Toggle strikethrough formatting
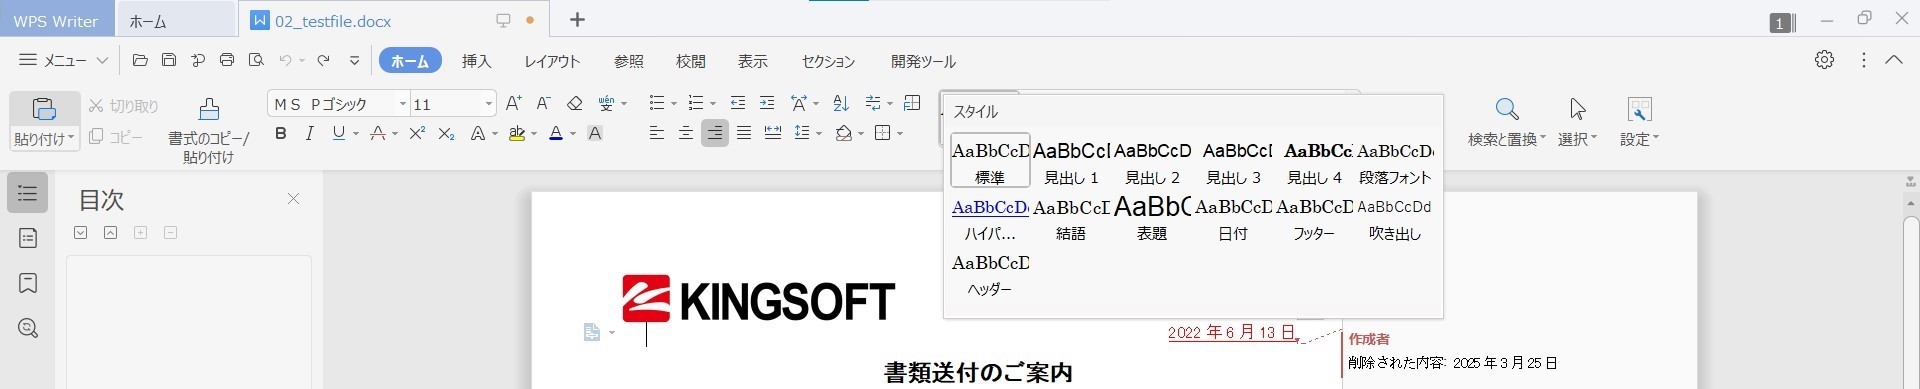The width and height of the screenshot is (1920, 389). click(x=378, y=133)
